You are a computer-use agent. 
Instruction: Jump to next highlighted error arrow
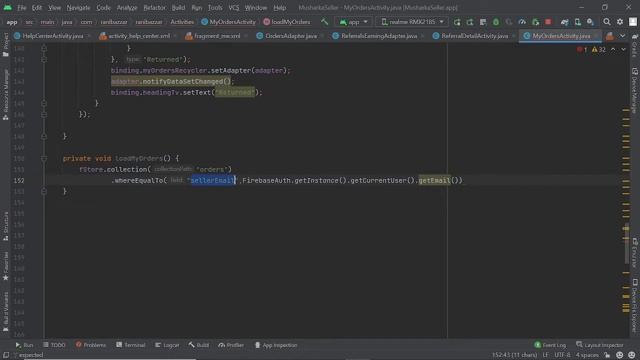pos(624,49)
